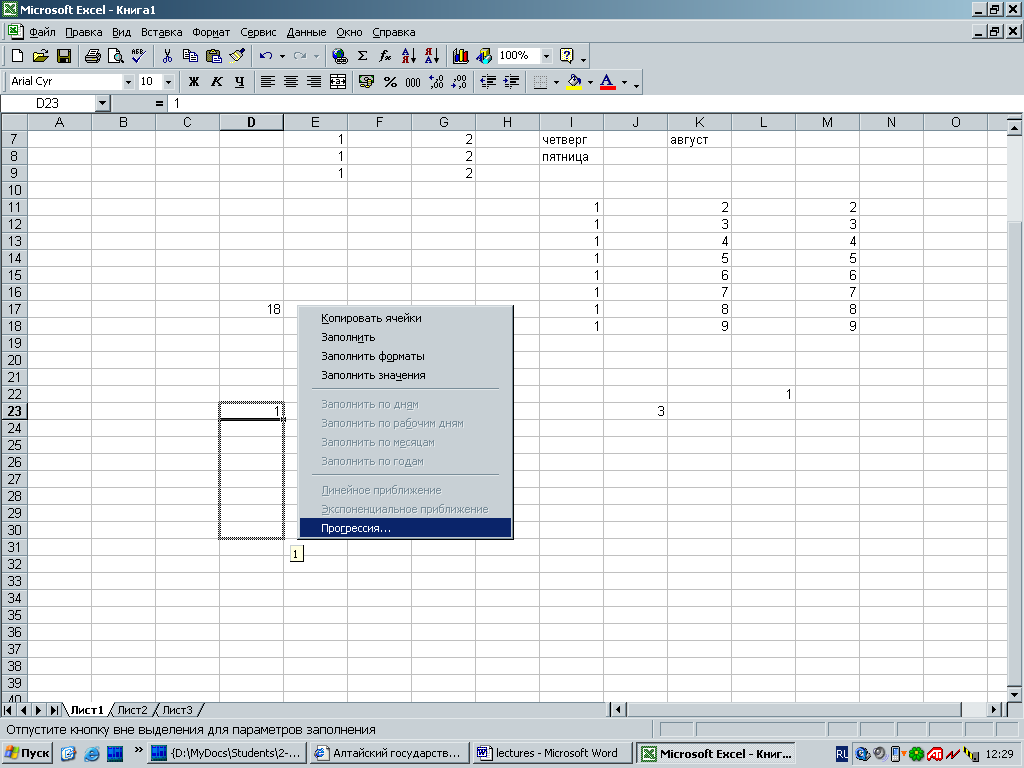Image resolution: width=1024 pixels, height=768 pixels.
Task: Select column D header
Action: 251,122
